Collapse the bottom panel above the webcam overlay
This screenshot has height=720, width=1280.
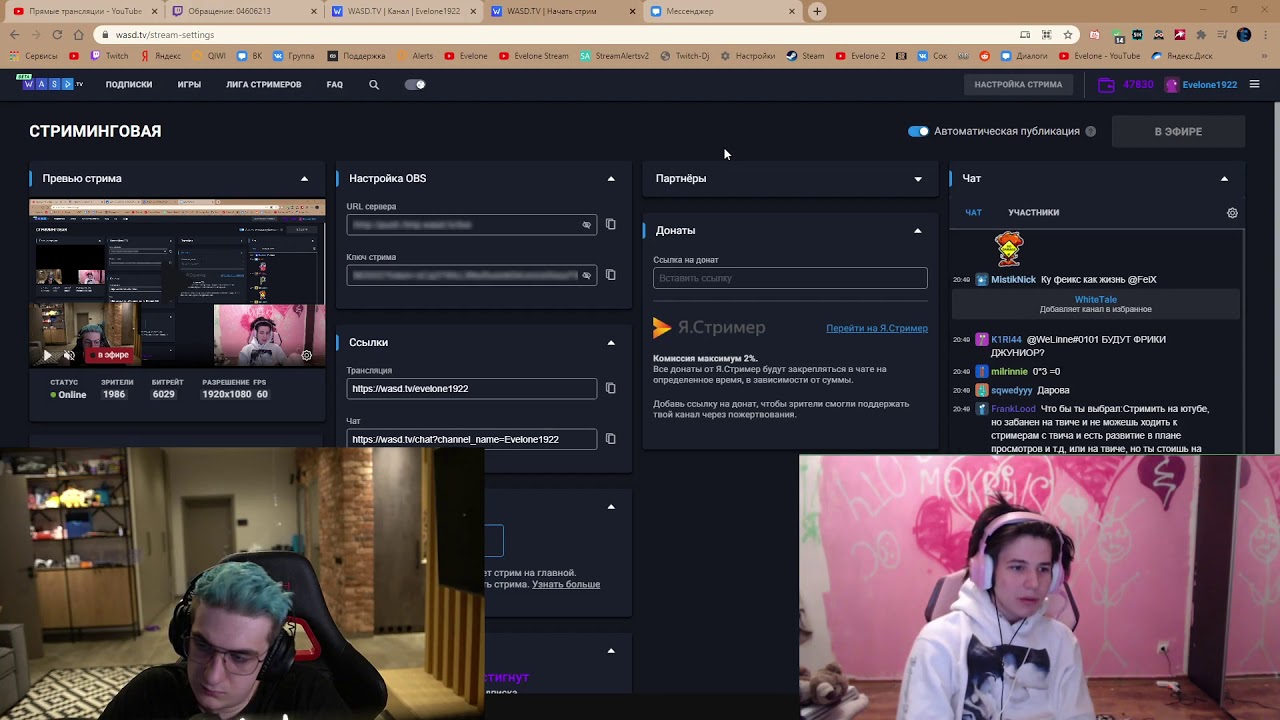tap(611, 650)
